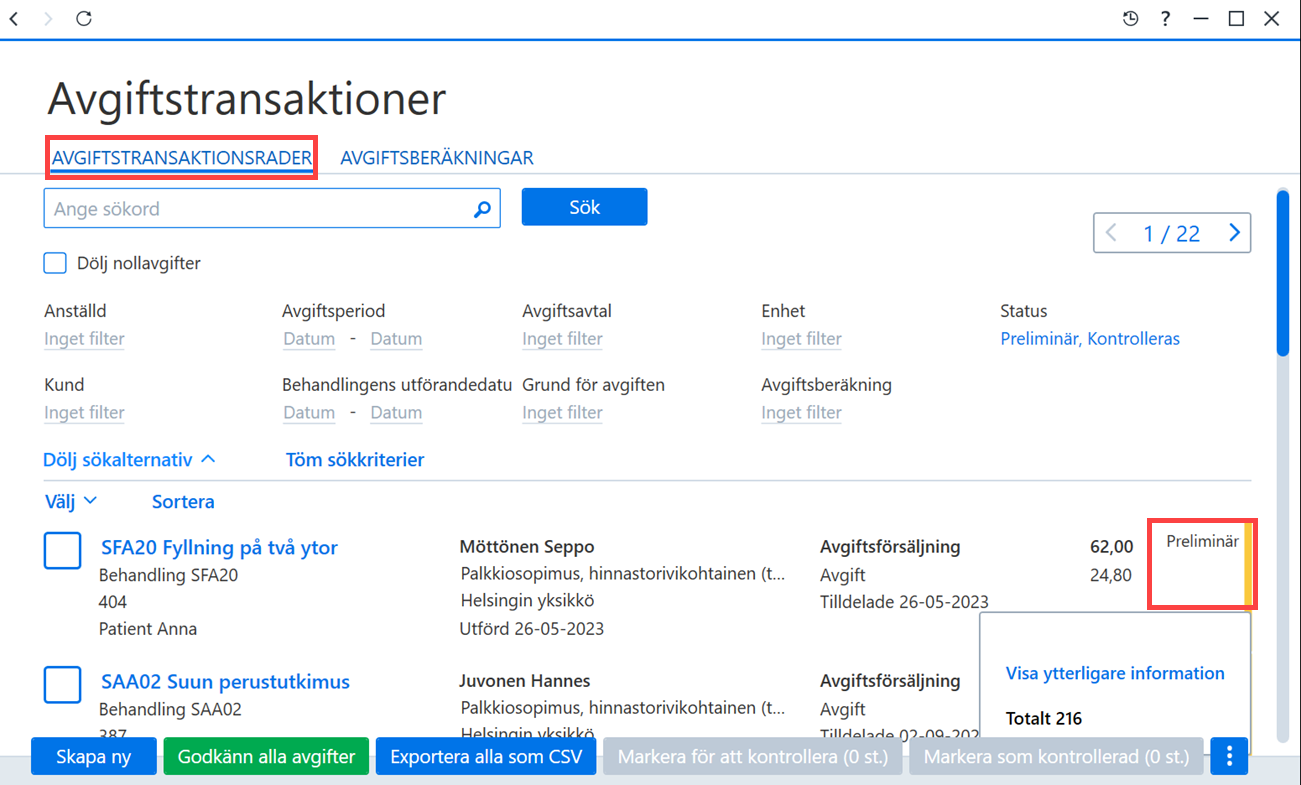Go to previous page arrow in pager
The image size is (1301, 785).
point(1112,233)
